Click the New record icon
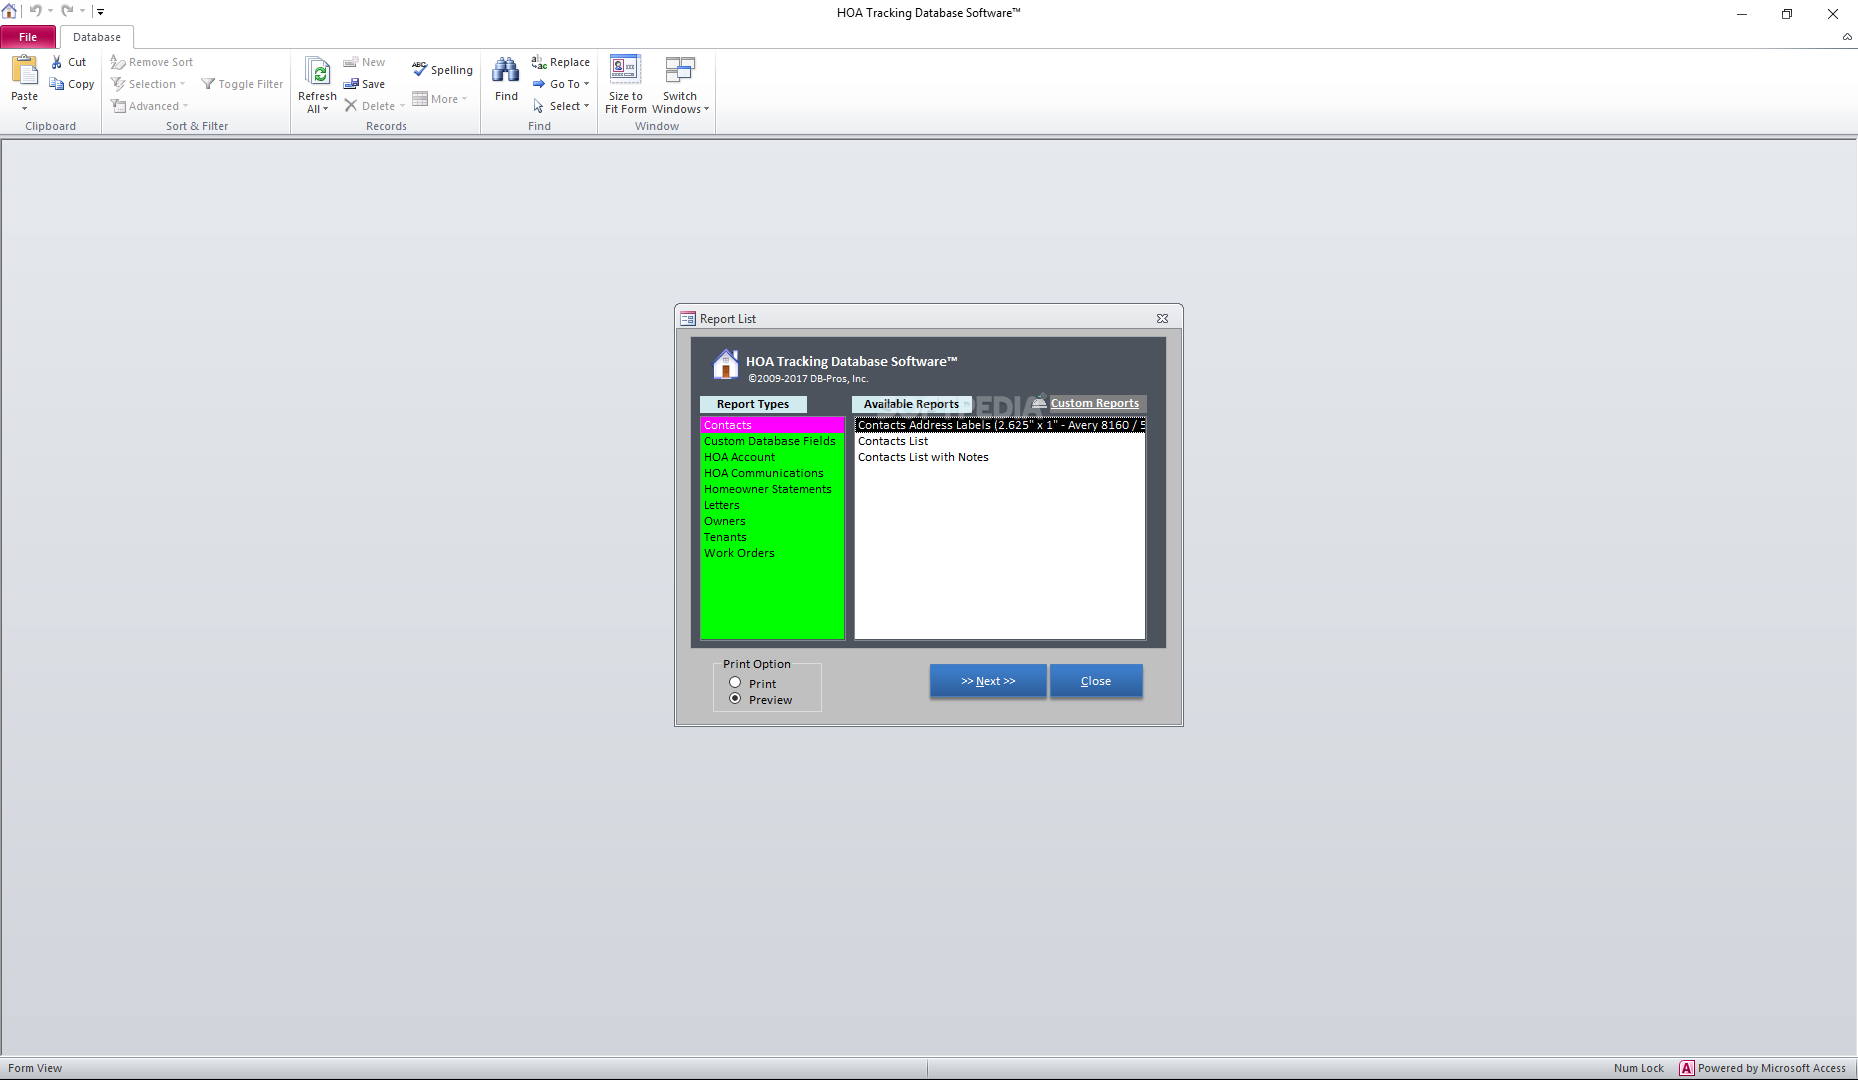This screenshot has height=1080, width=1858. coord(351,62)
